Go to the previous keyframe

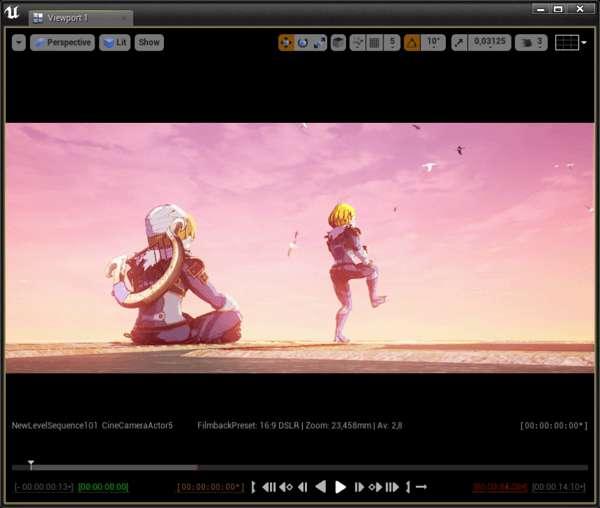[x=286, y=487]
